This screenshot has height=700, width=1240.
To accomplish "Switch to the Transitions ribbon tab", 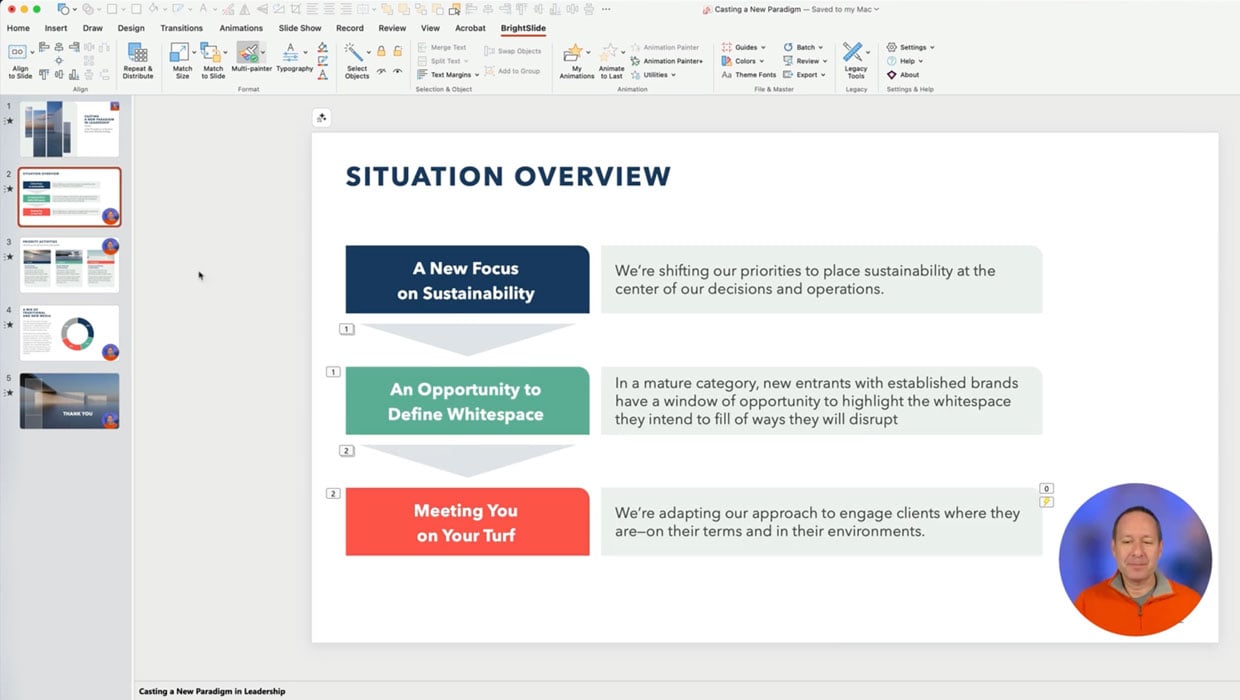I will (x=181, y=28).
